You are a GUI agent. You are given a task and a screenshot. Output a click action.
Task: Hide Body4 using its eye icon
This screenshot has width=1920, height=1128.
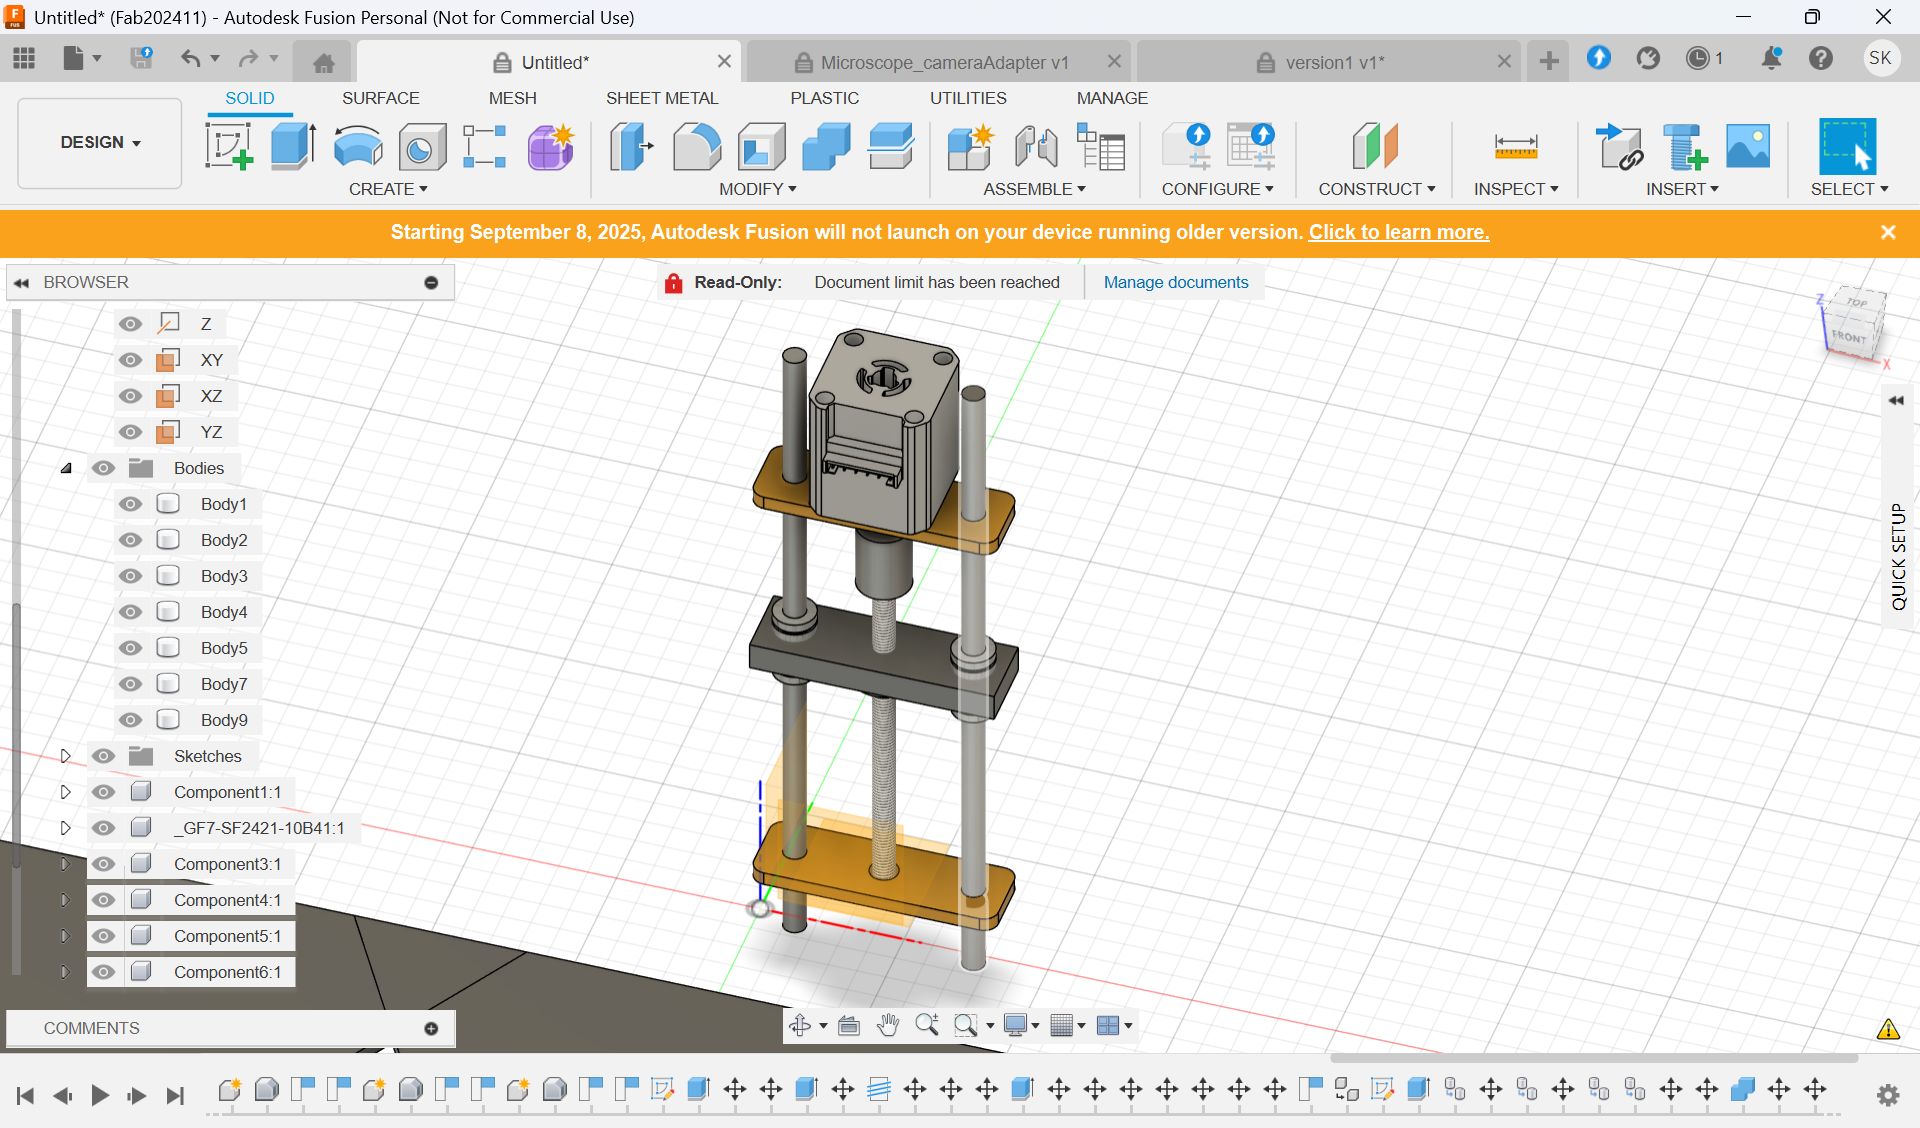click(x=130, y=612)
